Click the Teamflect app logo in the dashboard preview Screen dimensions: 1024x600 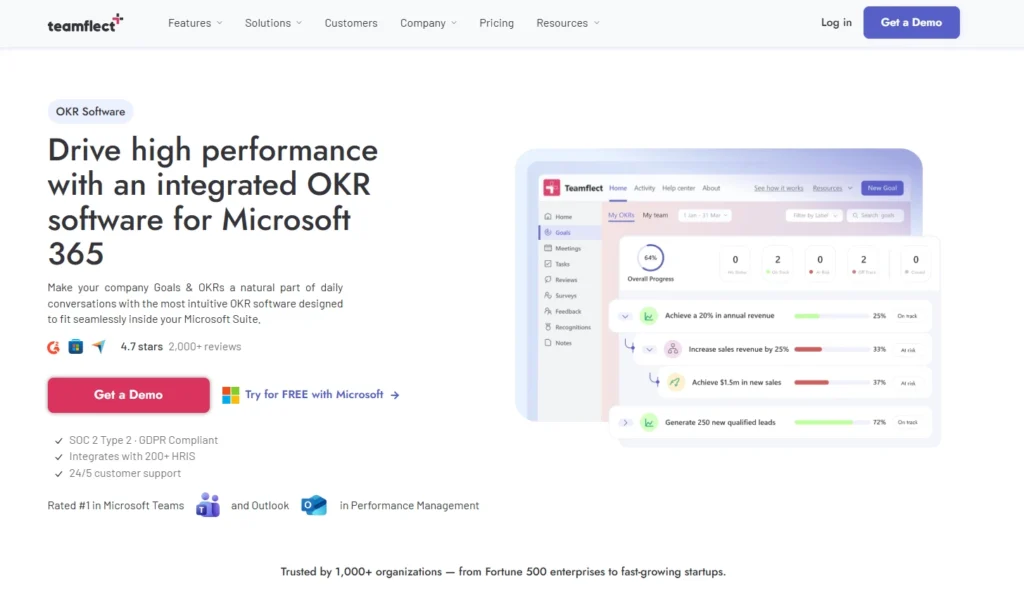[552, 188]
